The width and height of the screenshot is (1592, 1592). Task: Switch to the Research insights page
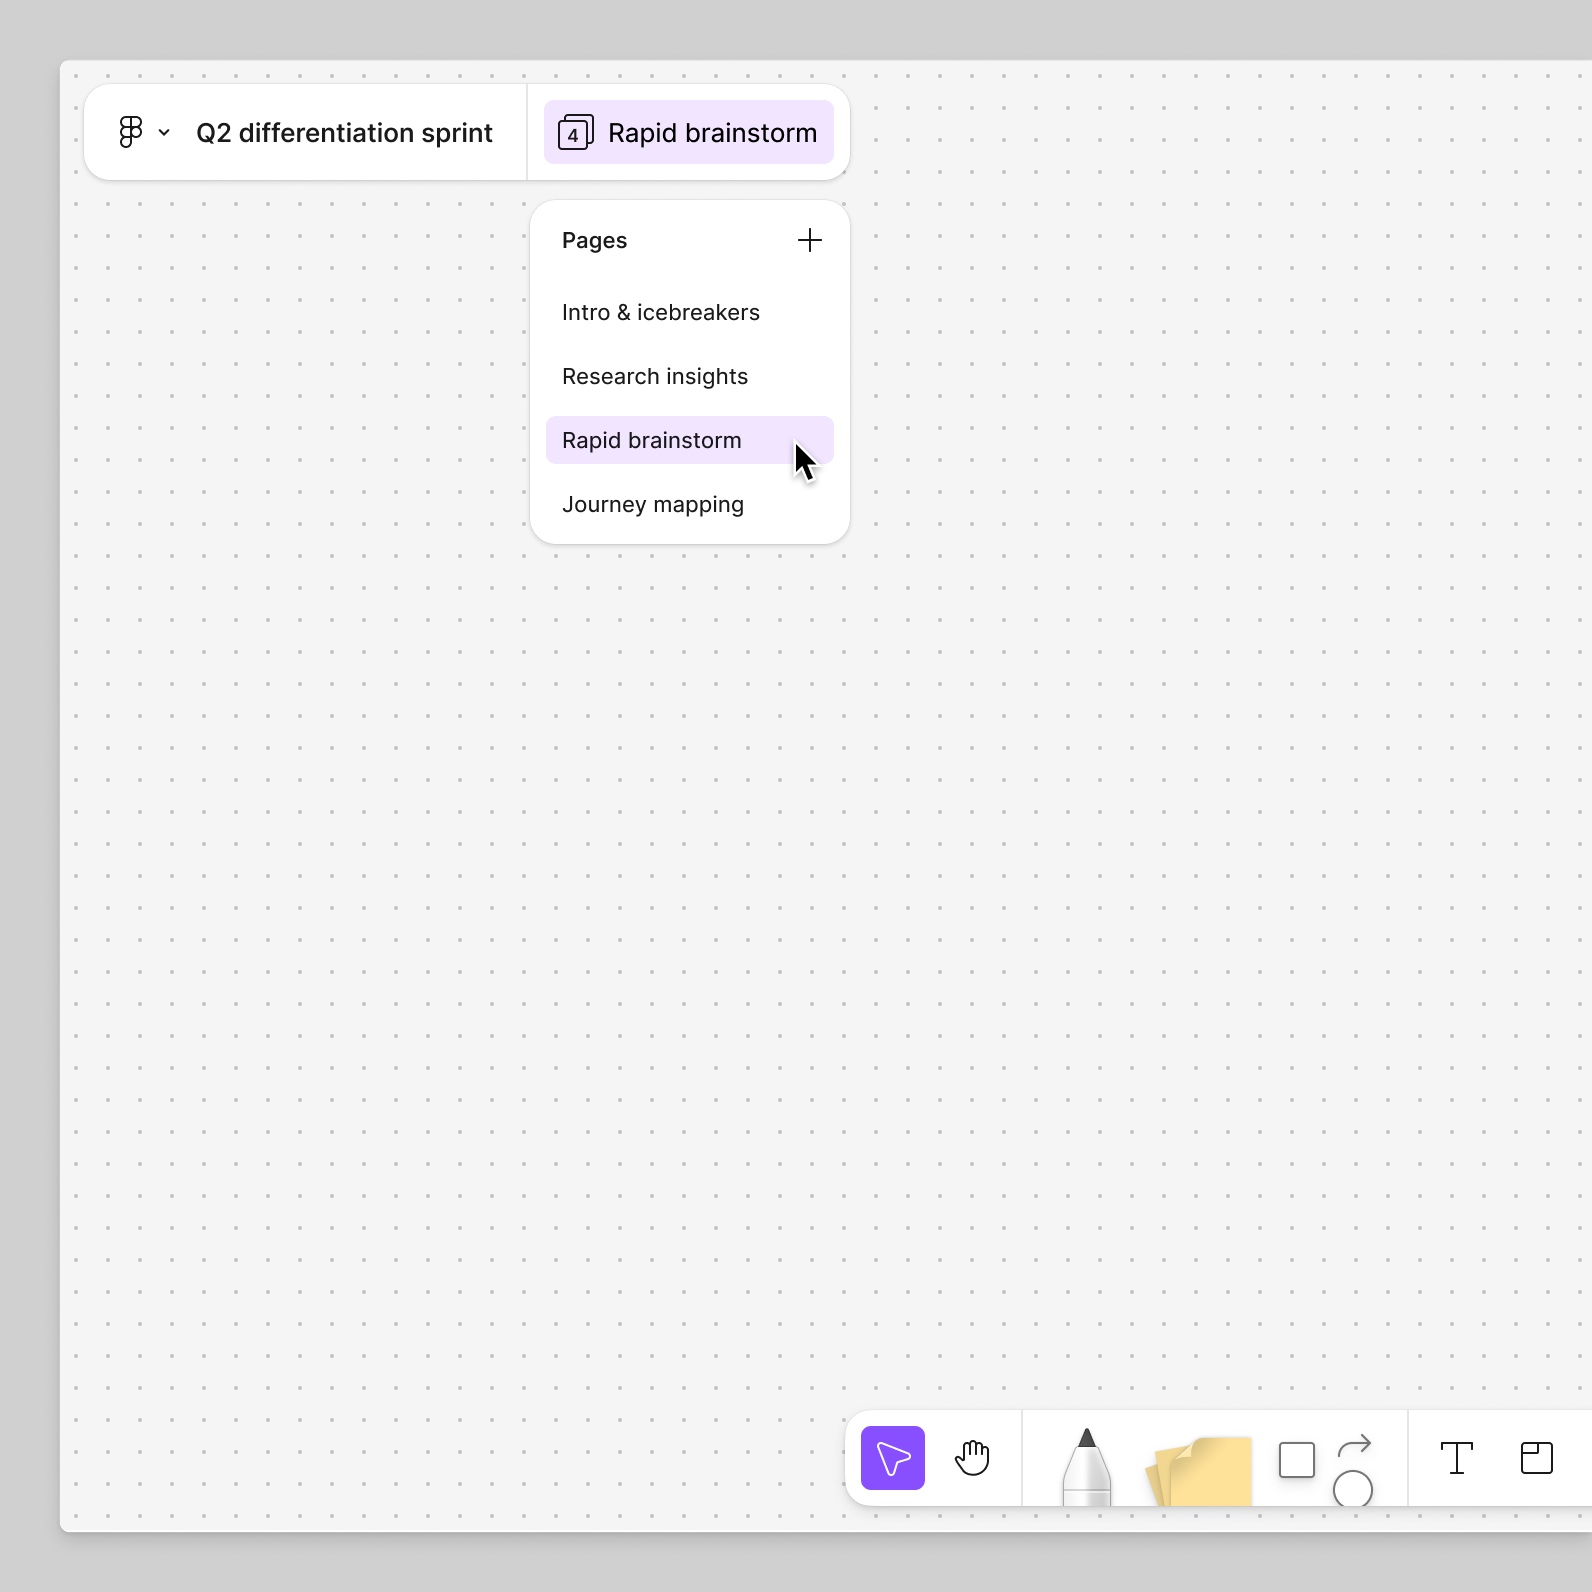690,376
